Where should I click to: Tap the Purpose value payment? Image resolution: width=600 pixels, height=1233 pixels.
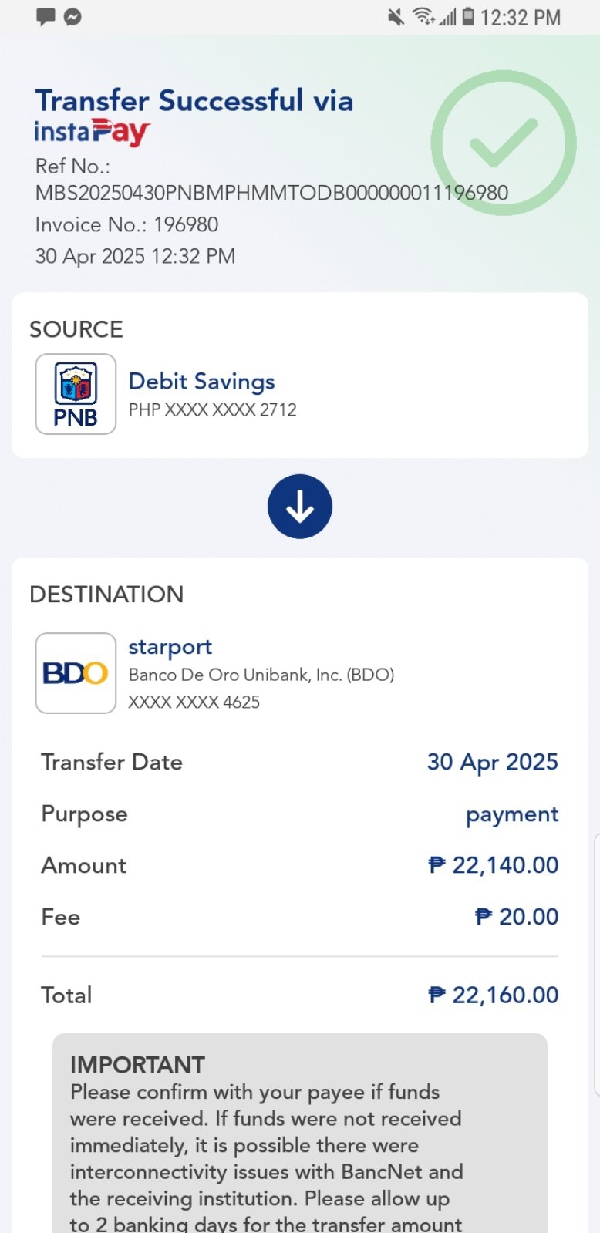[x=512, y=814]
